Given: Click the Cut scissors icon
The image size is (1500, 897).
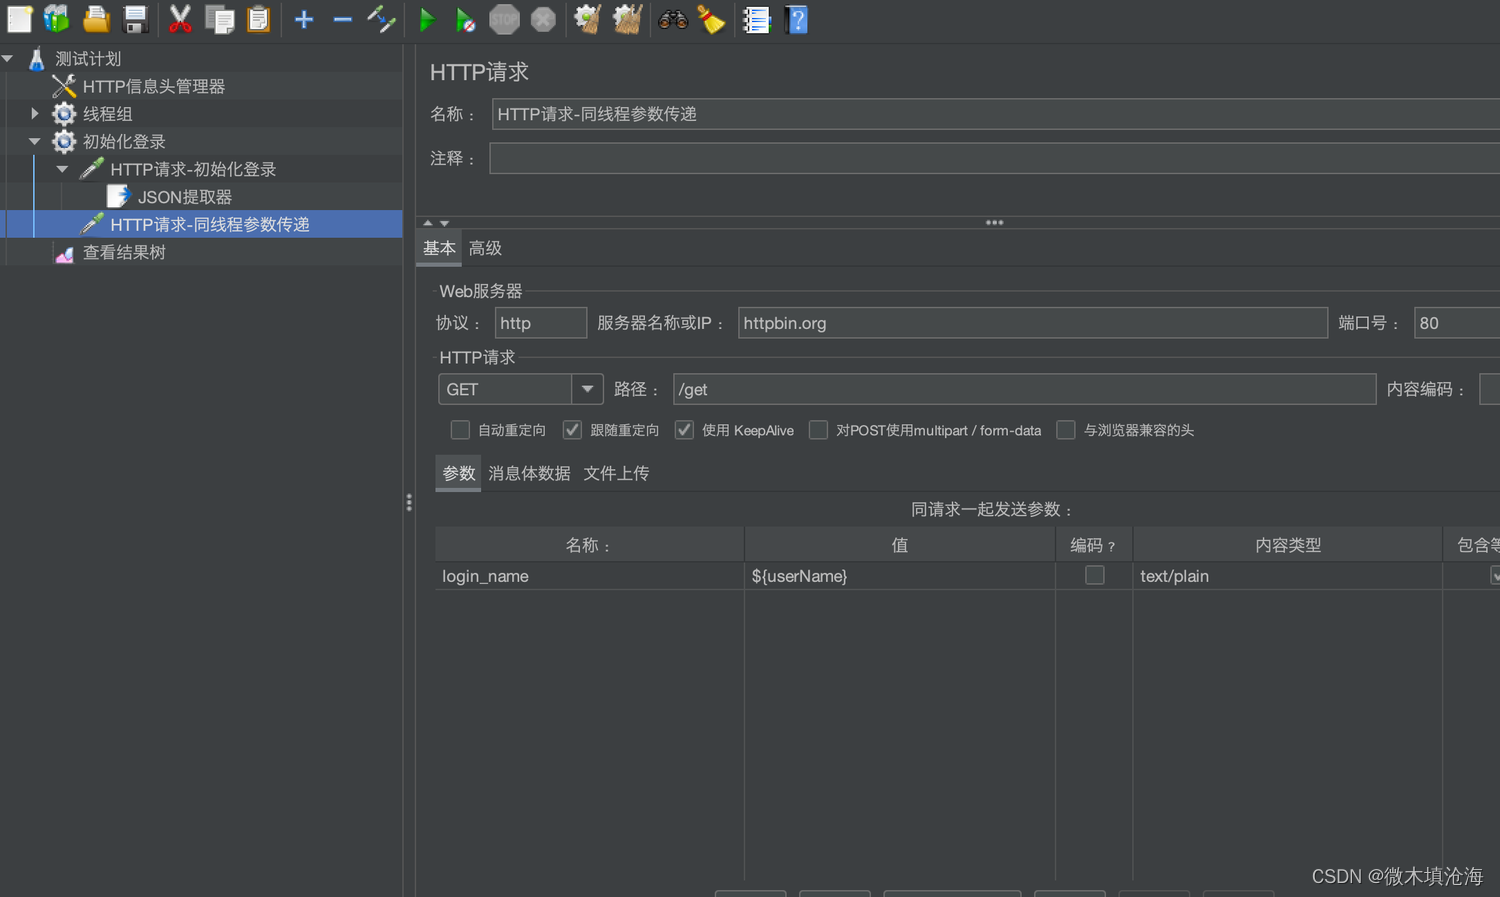Looking at the screenshot, I should coord(180,19).
